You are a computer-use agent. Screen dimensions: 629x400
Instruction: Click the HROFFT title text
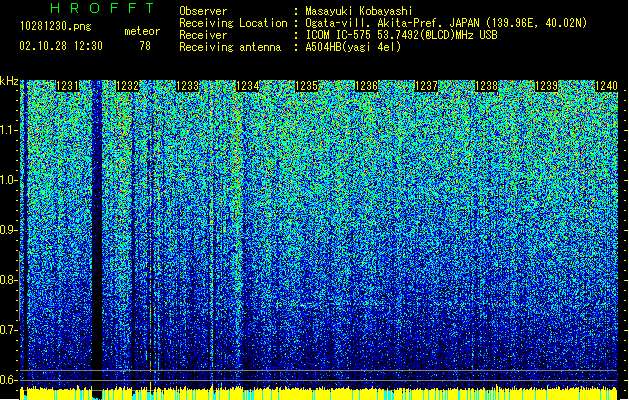click(x=103, y=8)
